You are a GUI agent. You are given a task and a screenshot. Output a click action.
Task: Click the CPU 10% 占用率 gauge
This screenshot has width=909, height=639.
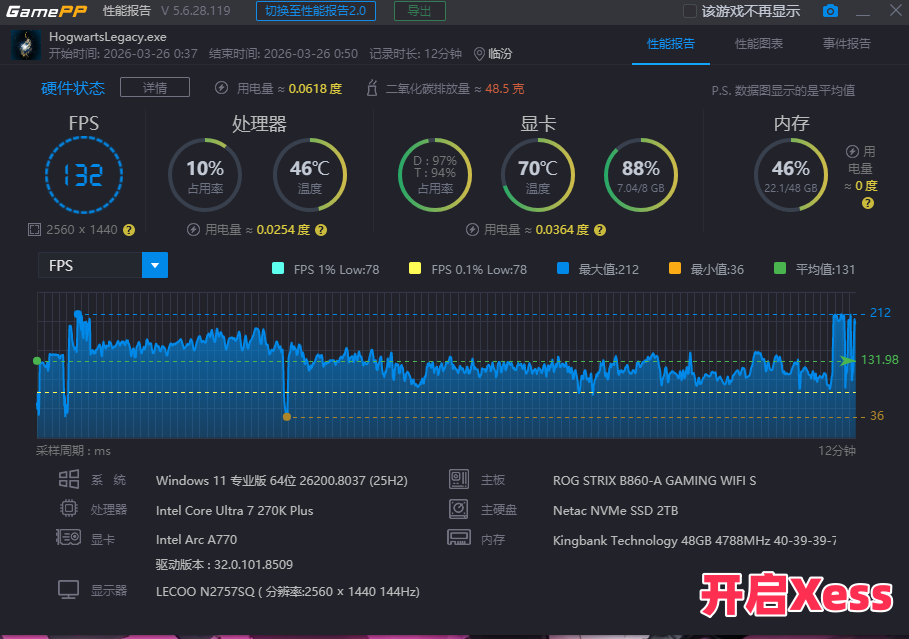[205, 175]
